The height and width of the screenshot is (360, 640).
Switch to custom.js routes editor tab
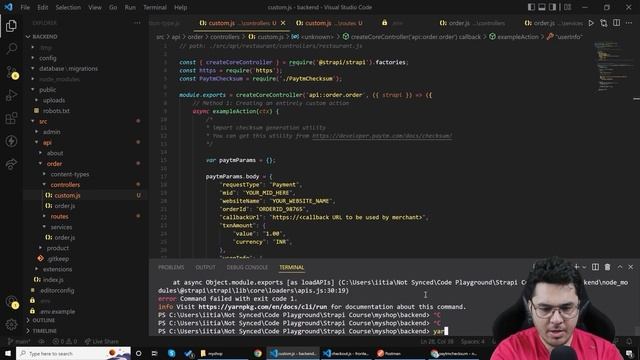pyautogui.click(x=329, y=23)
